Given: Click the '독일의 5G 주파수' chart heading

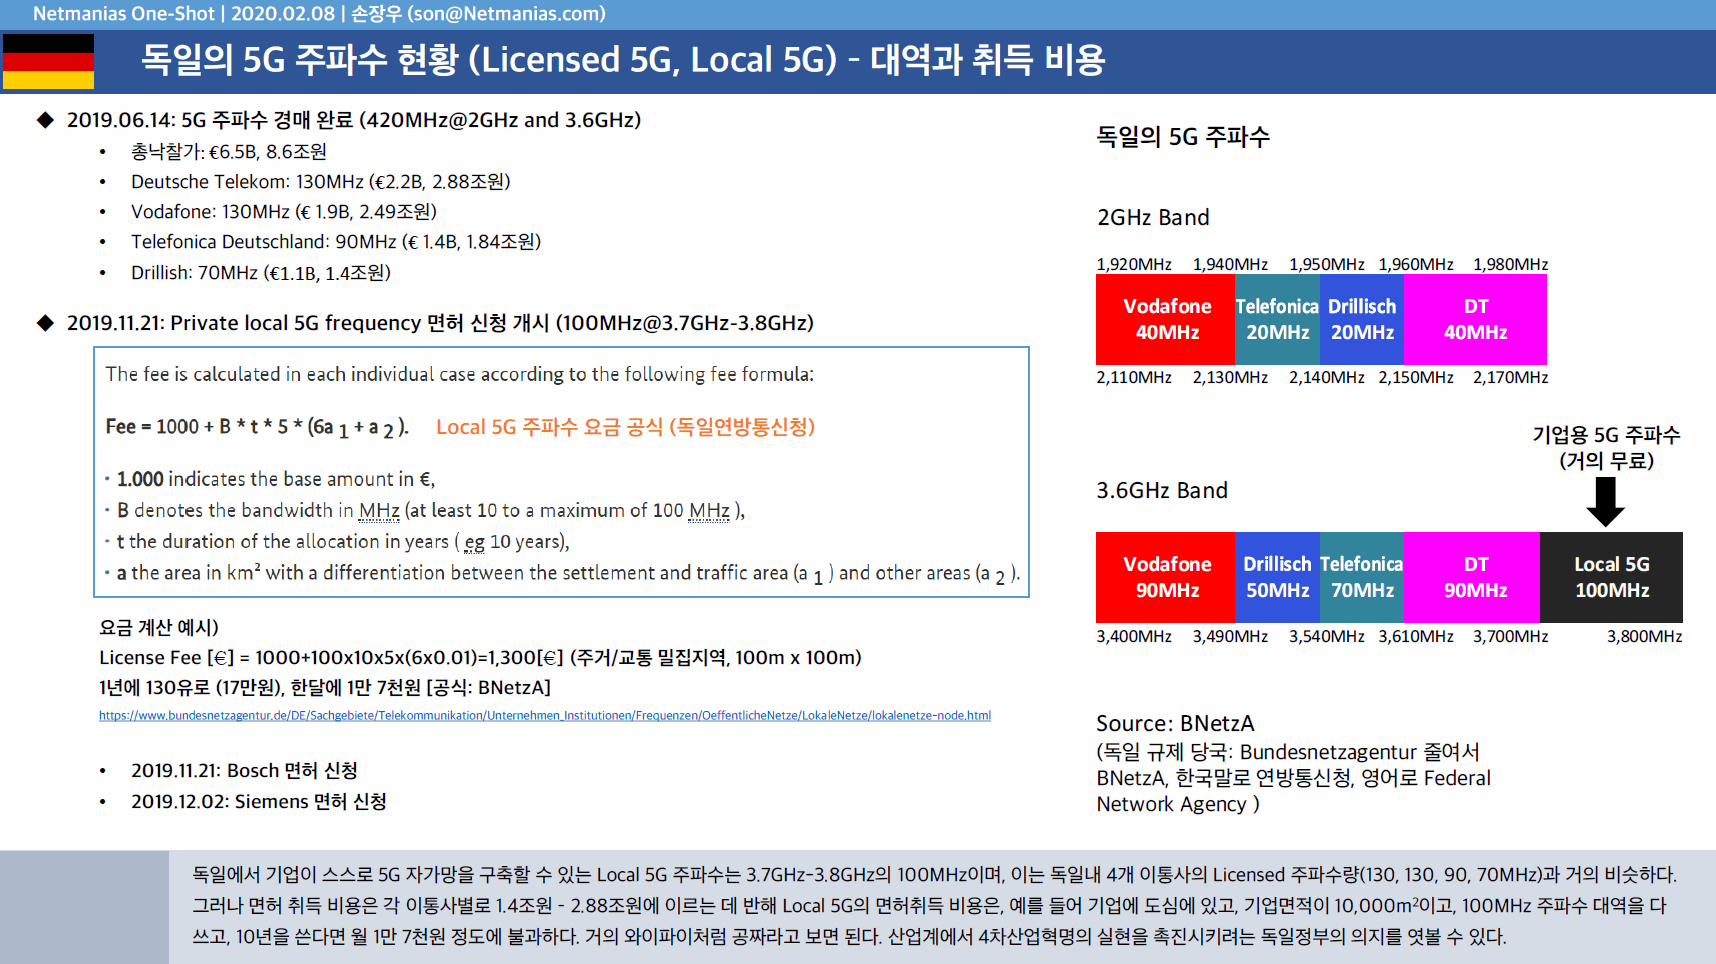Looking at the screenshot, I should tap(1183, 137).
